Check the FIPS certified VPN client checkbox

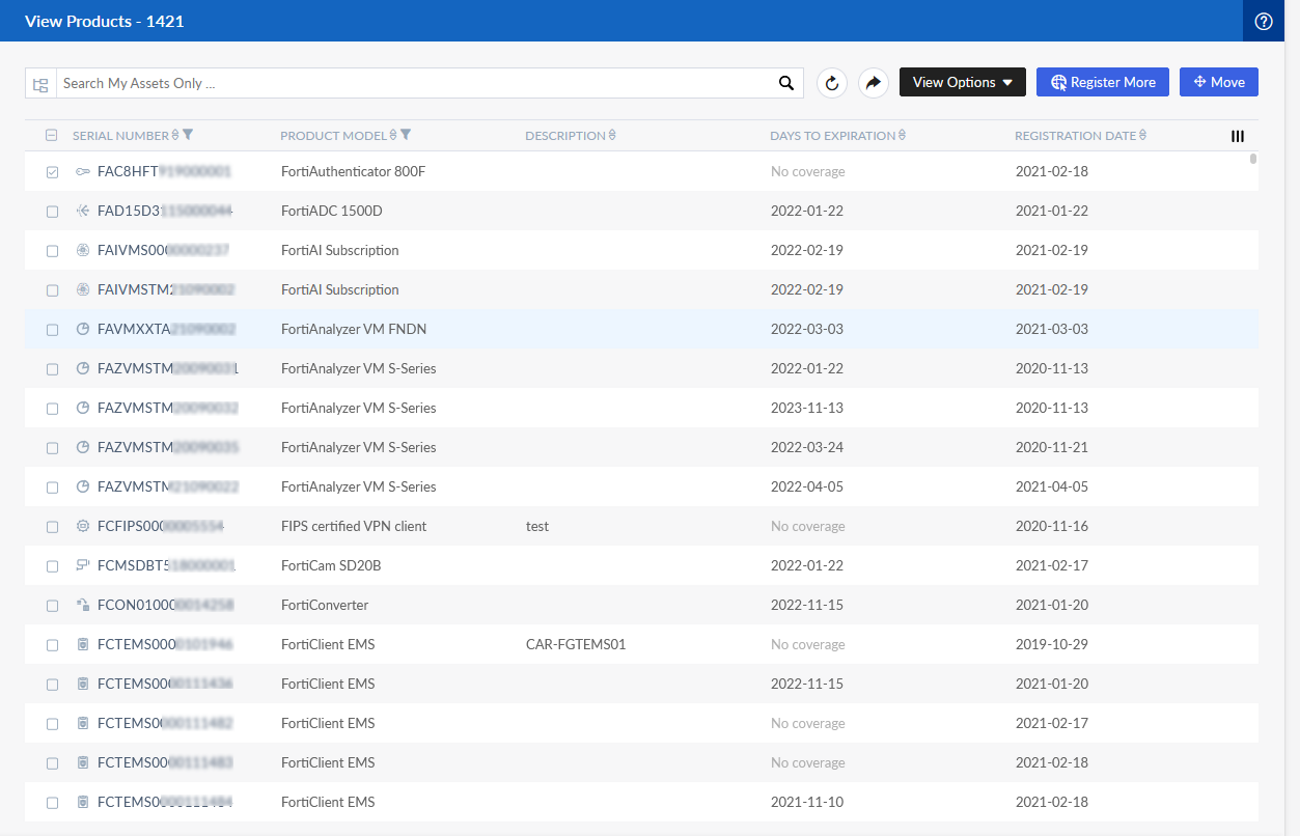[x=52, y=527]
